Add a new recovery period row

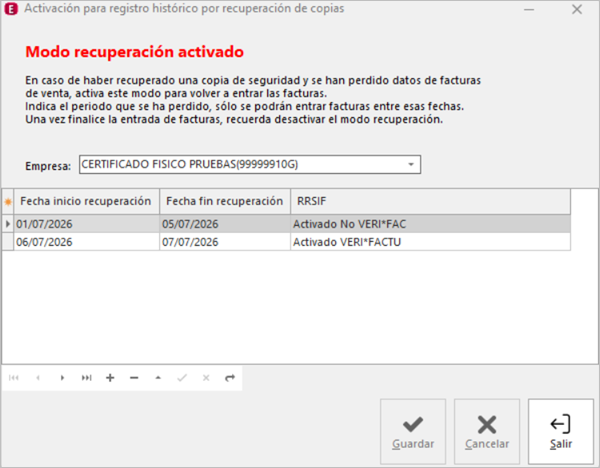click(110, 378)
